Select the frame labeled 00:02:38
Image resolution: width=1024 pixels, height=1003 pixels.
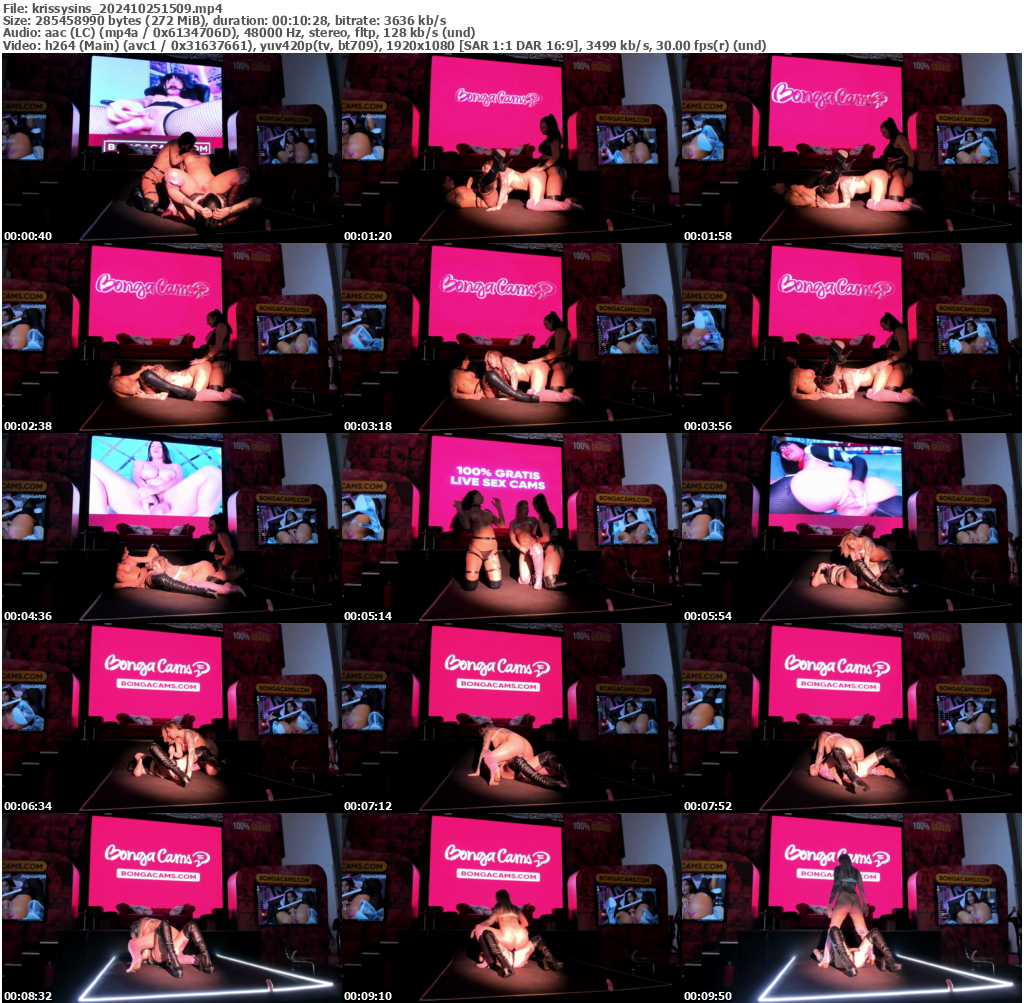170,335
